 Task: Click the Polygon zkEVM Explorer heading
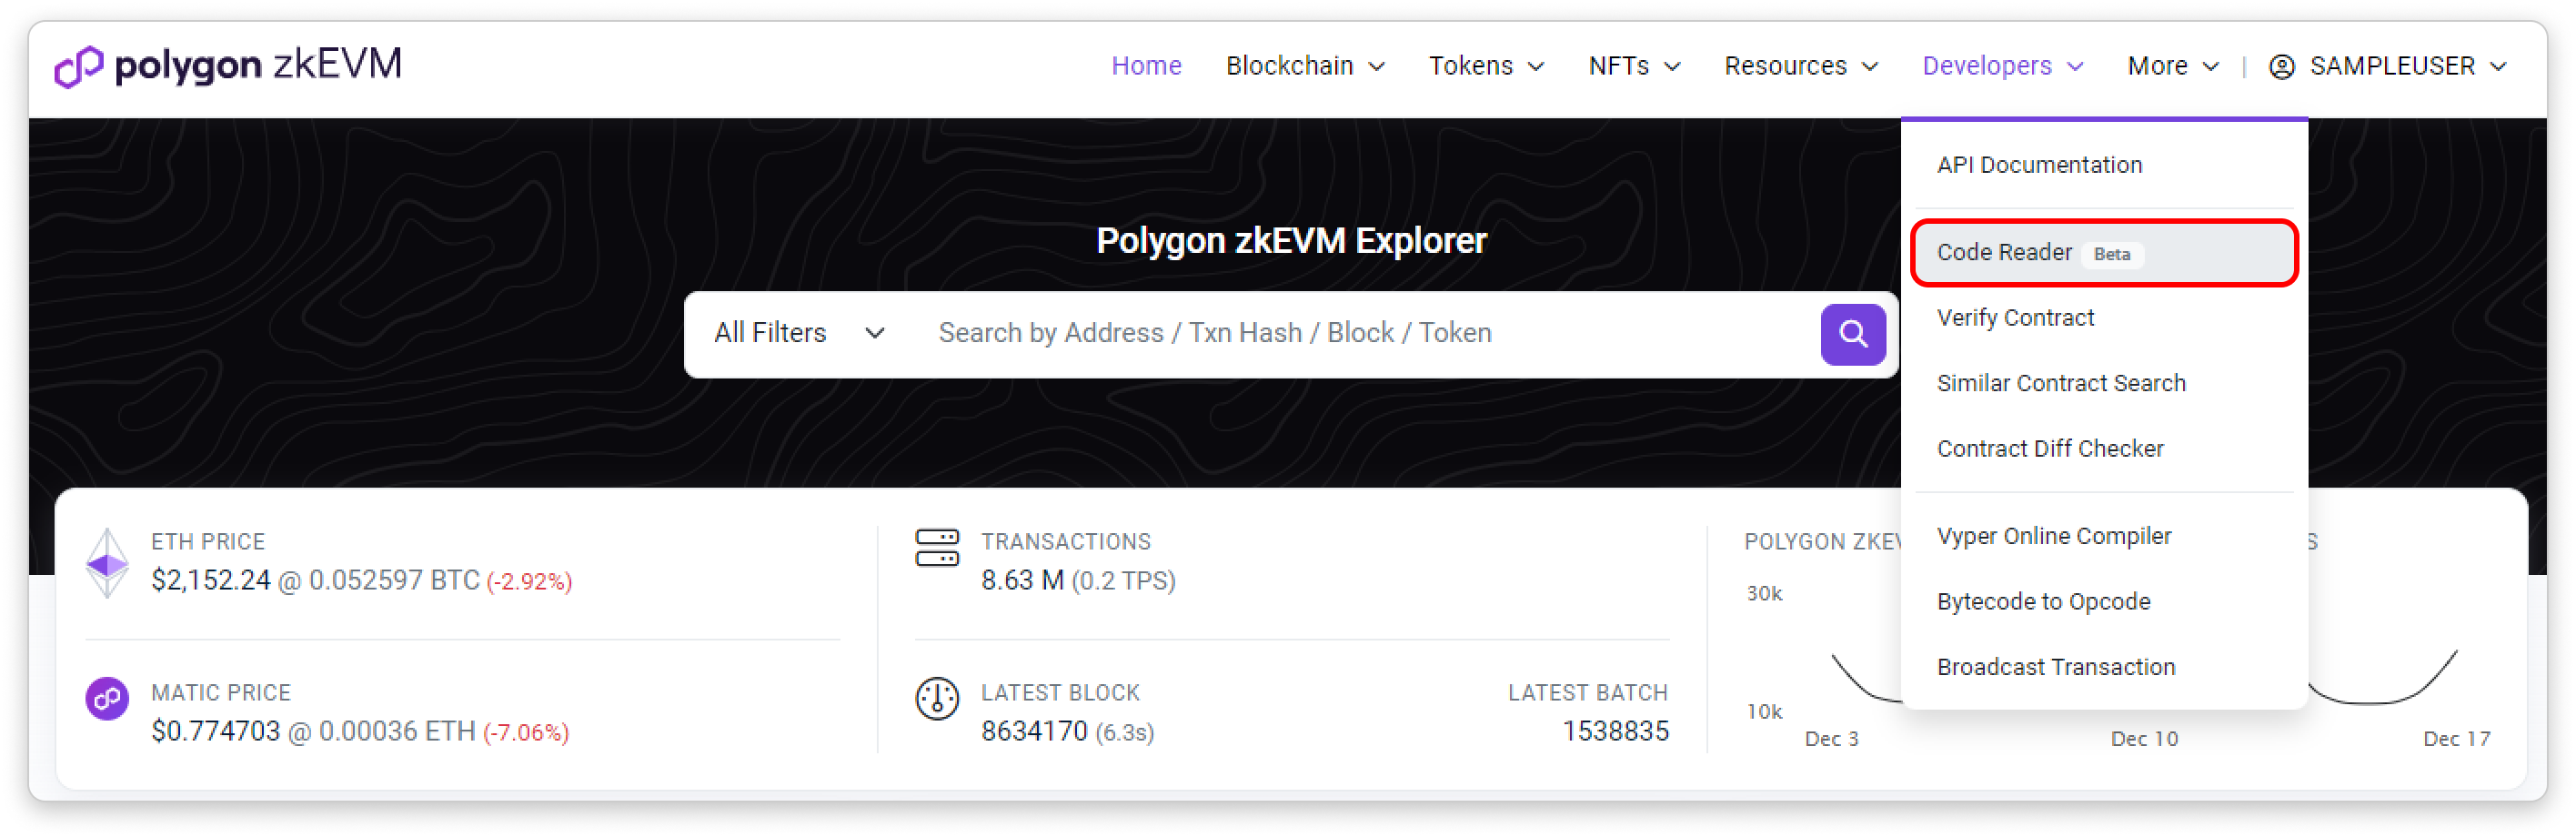coord(1290,241)
